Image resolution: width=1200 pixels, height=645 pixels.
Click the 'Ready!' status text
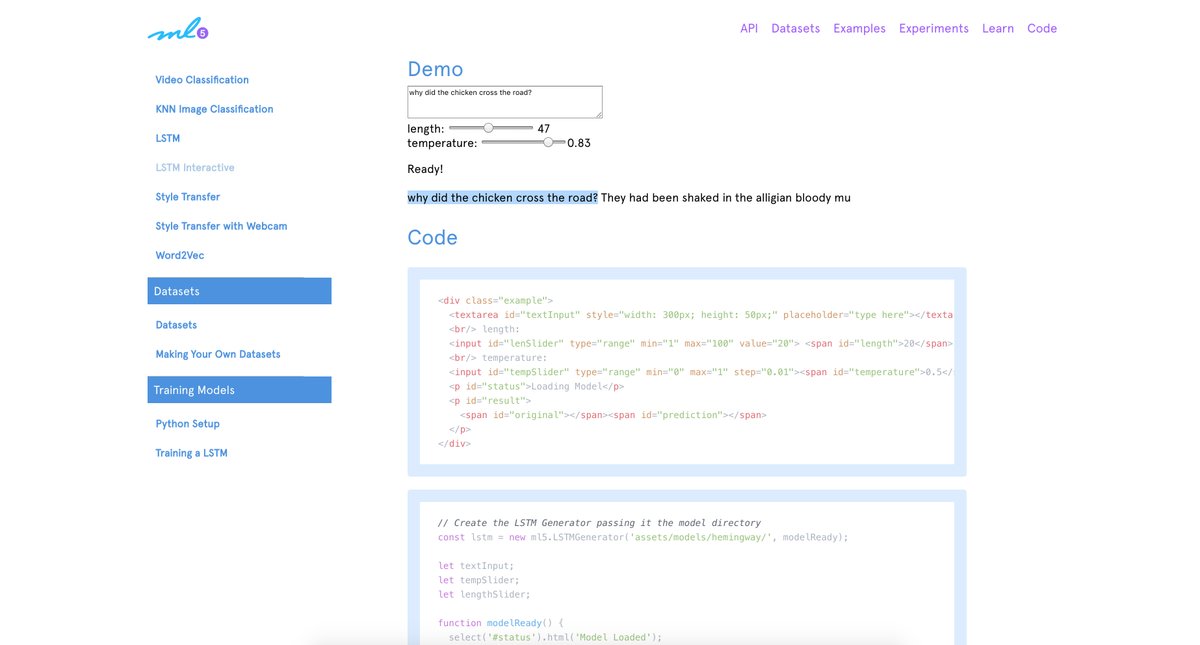click(425, 169)
